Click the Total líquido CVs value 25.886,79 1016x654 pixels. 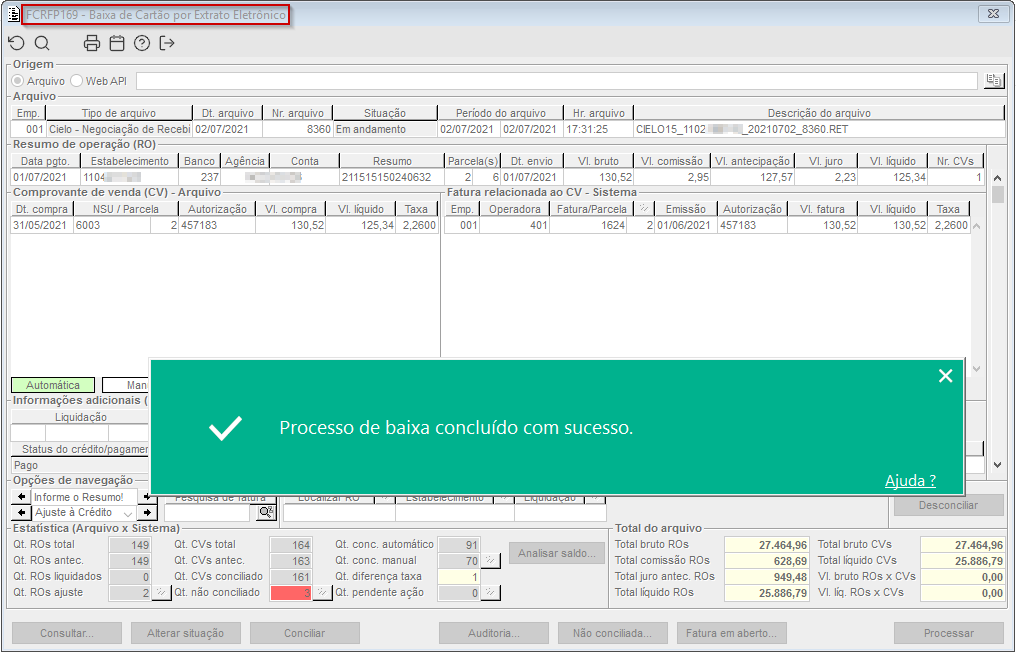pyautogui.click(x=962, y=561)
